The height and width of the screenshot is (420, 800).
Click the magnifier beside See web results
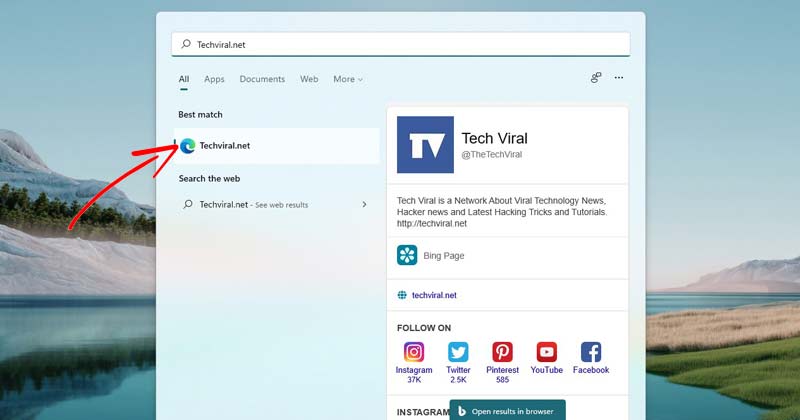(x=188, y=204)
